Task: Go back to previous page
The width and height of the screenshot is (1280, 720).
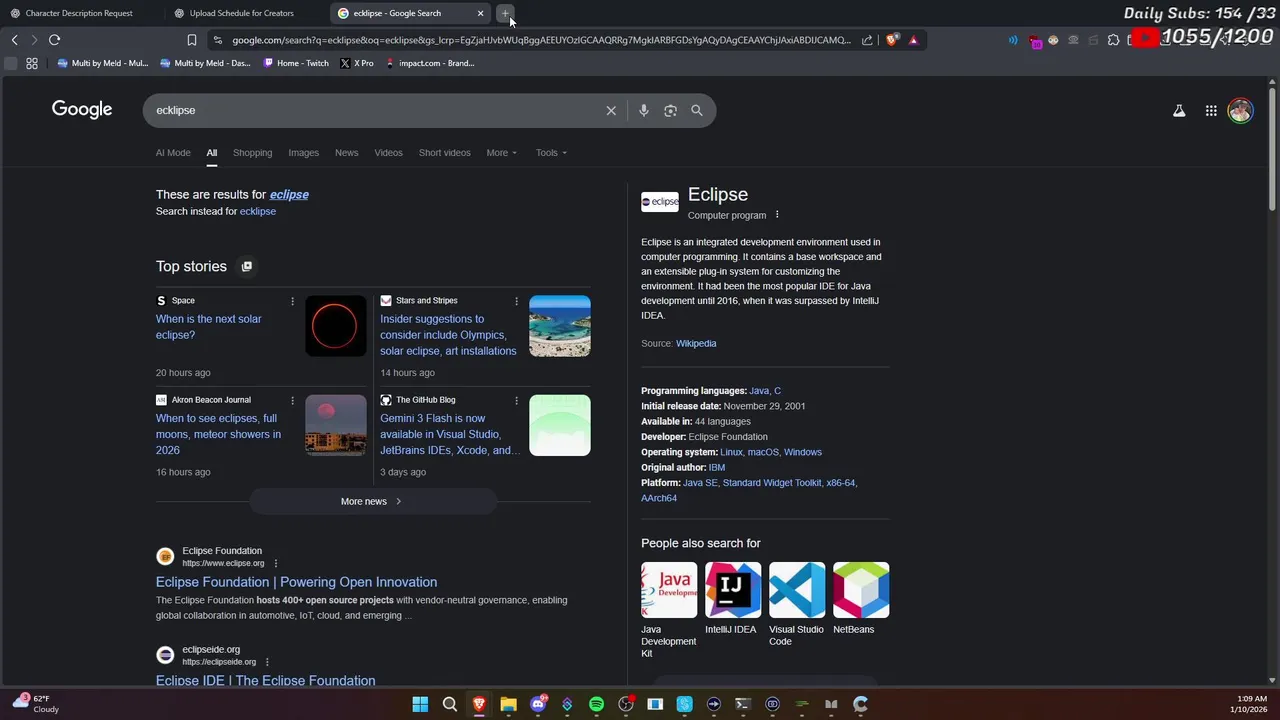Action: (x=14, y=40)
